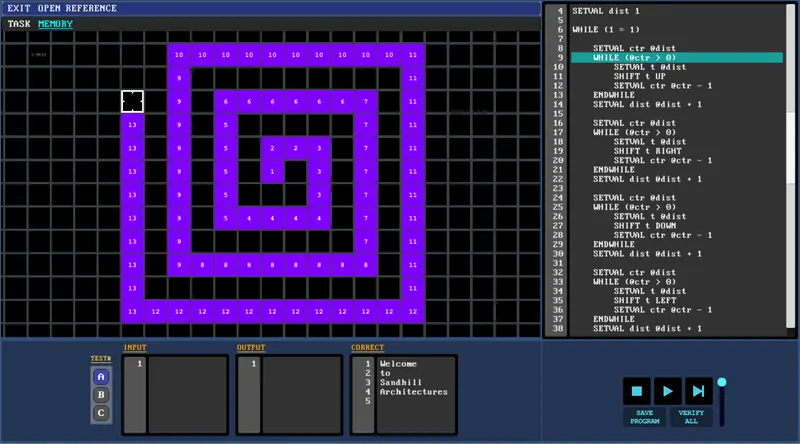Select test case A
Image resolution: width=800 pixels, height=444 pixels.
coord(101,377)
